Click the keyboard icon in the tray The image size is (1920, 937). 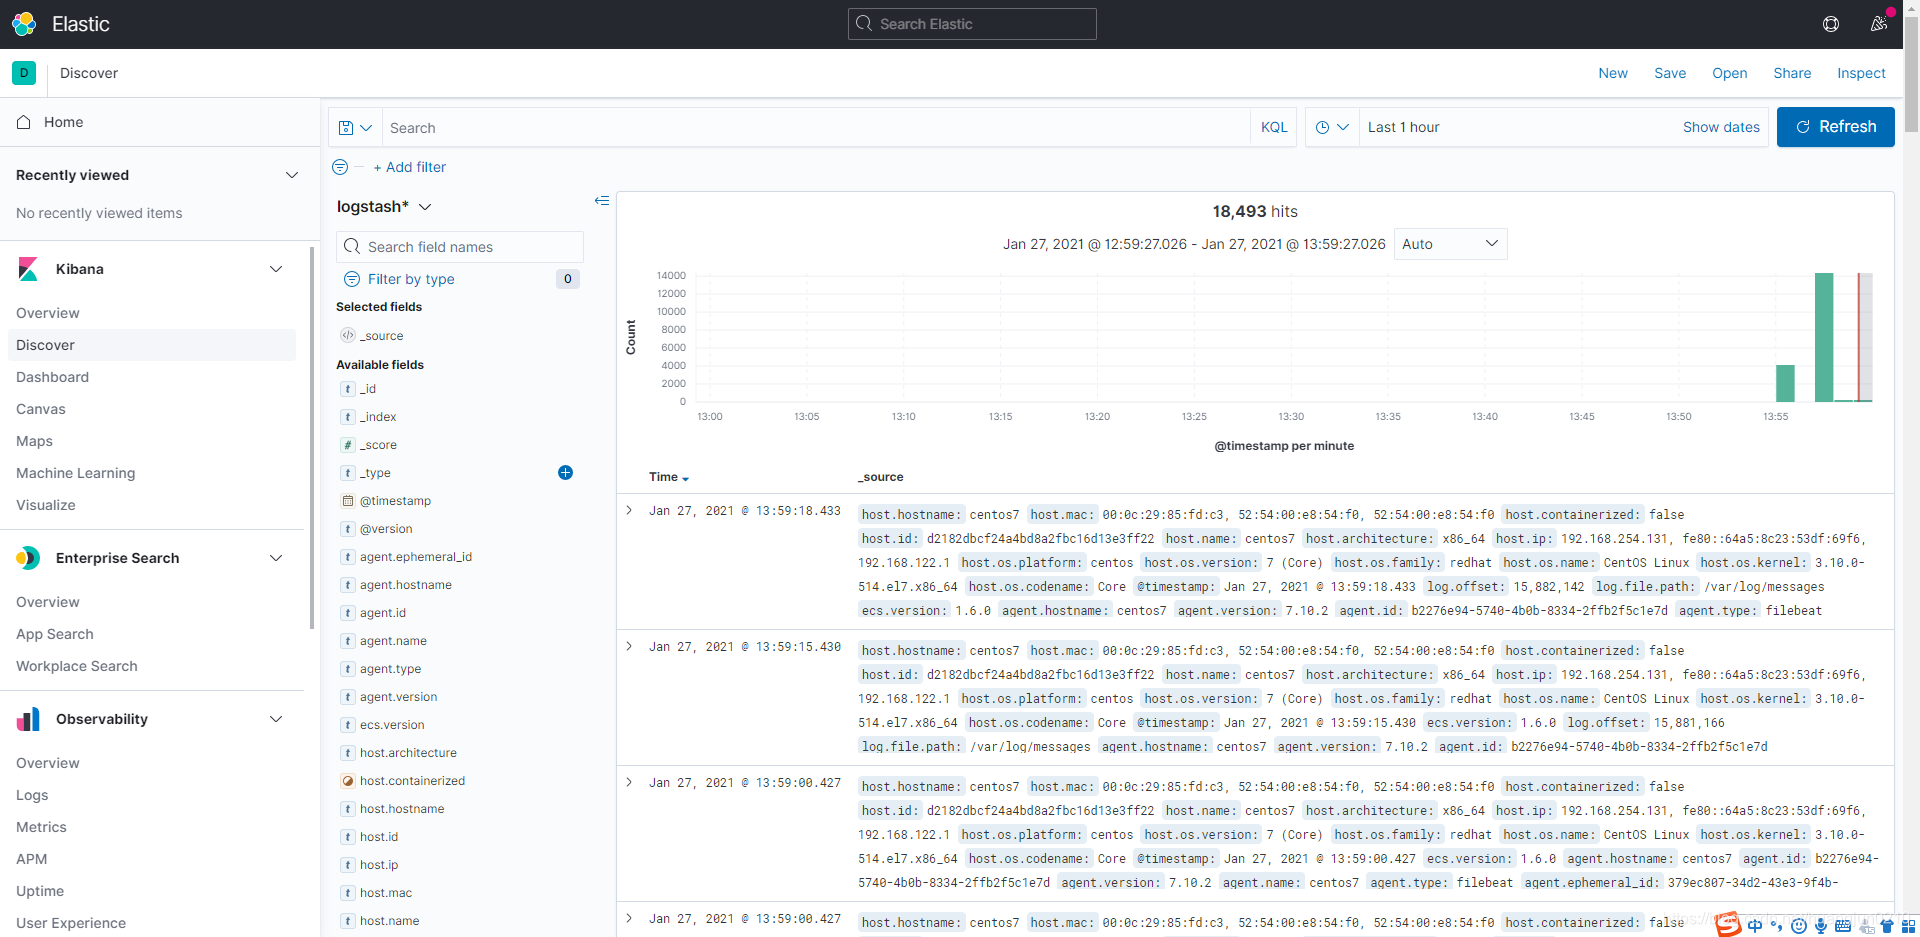tap(1843, 926)
